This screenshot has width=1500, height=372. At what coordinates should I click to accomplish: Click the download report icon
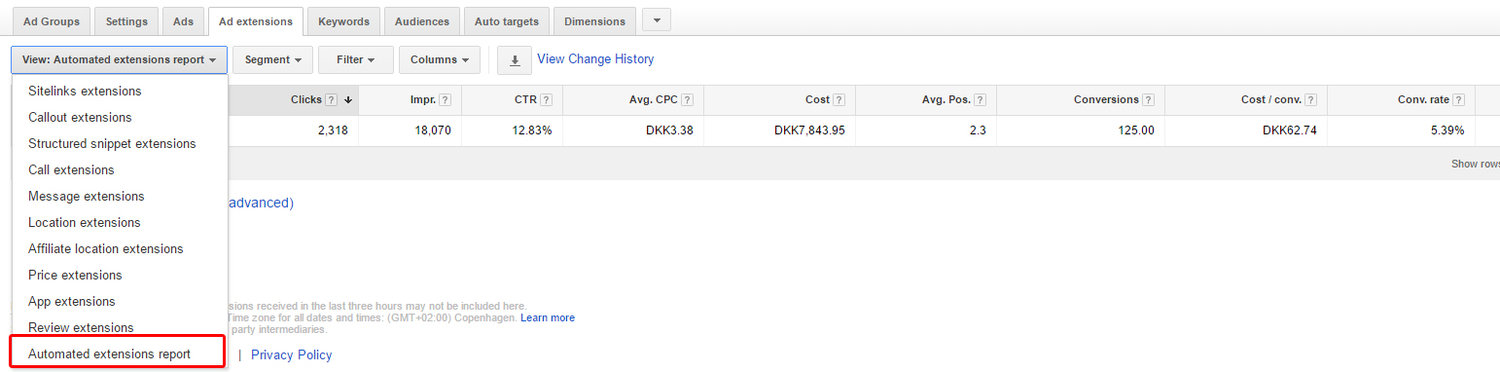pyautogui.click(x=514, y=60)
